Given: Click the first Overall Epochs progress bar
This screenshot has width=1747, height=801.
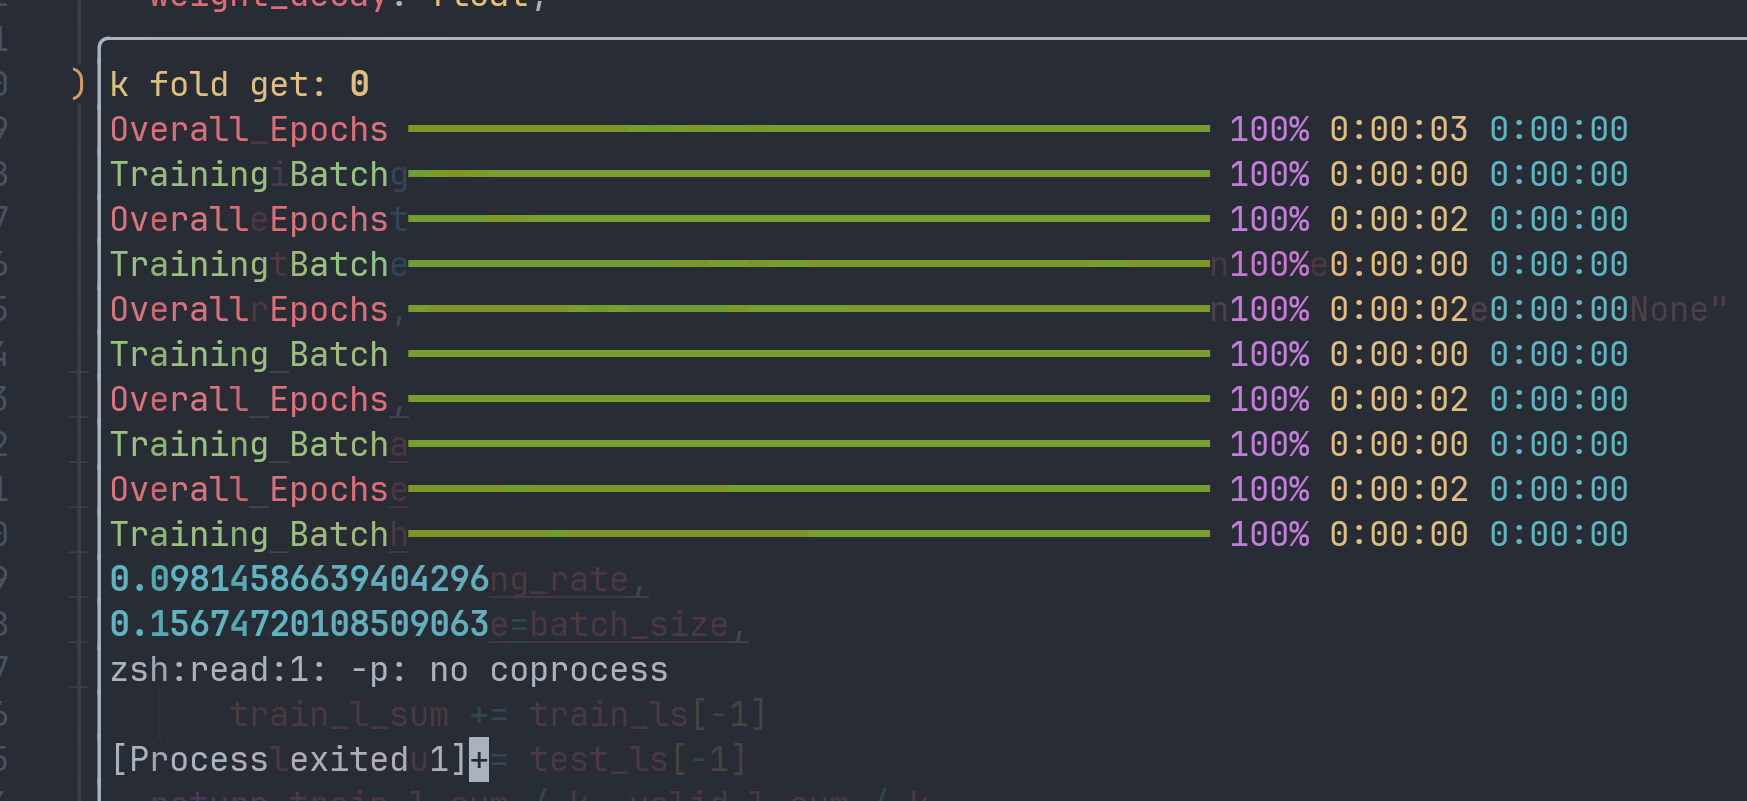Looking at the screenshot, I should pyautogui.click(x=808, y=129).
